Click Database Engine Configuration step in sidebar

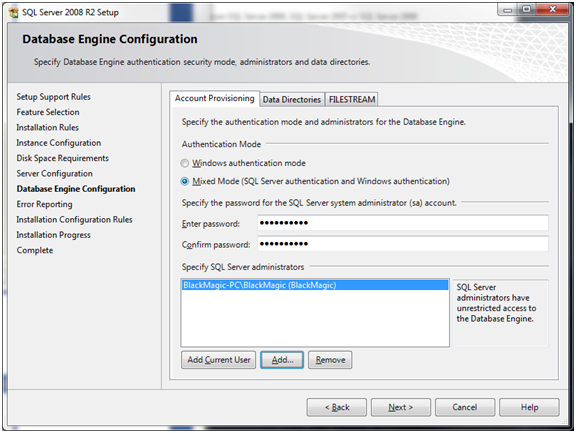pyautogui.click(x=76, y=189)
